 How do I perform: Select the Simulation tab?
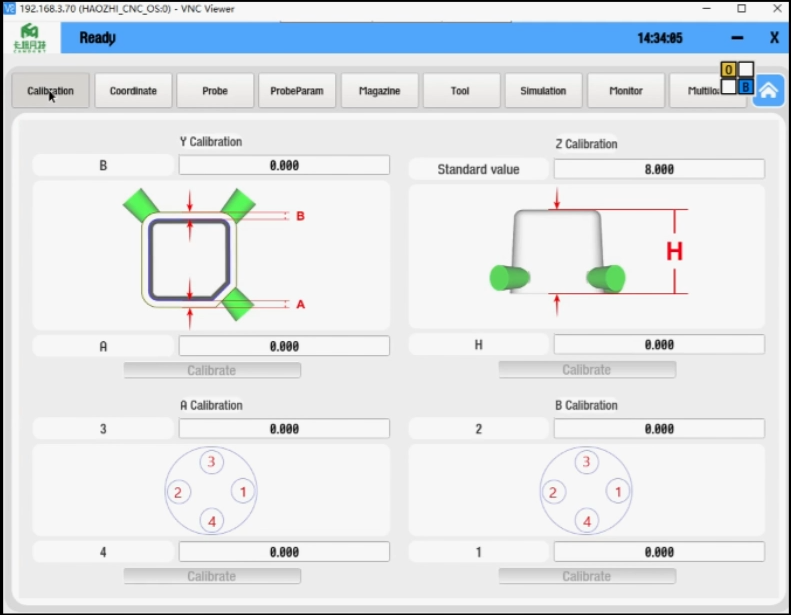coord(543,91)
